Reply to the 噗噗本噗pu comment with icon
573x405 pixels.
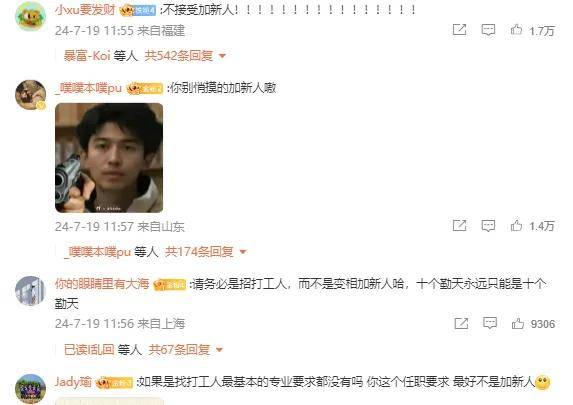(488, 226)
